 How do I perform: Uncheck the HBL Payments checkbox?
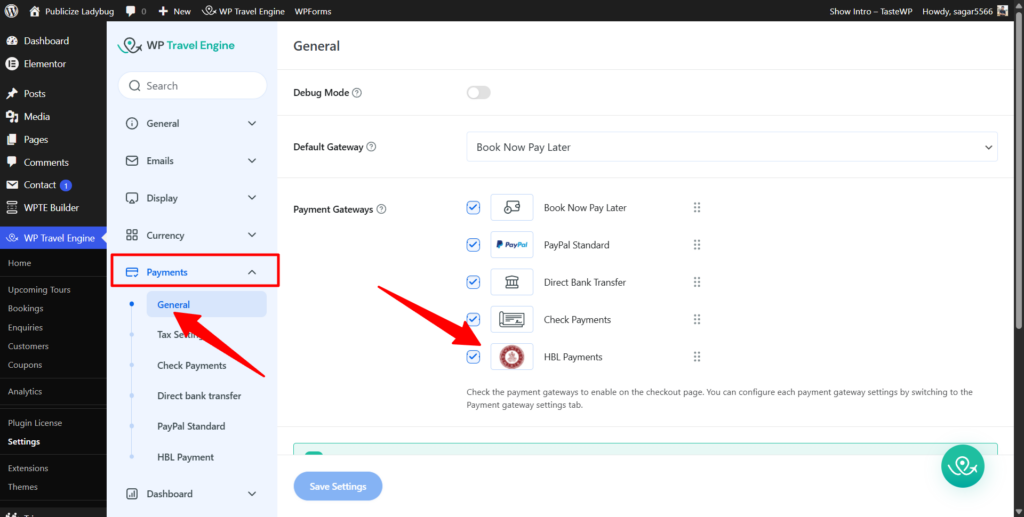[473, 357]
